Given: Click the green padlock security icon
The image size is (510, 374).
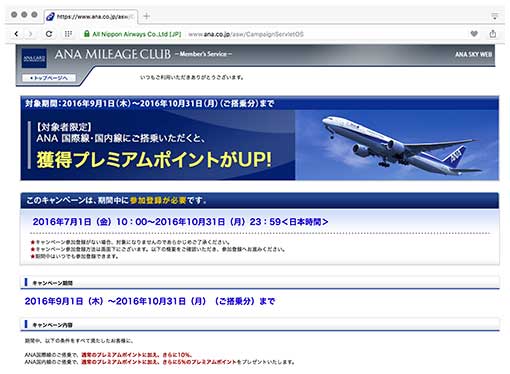Looking at the screenshot, I should [x=87, y=34].
